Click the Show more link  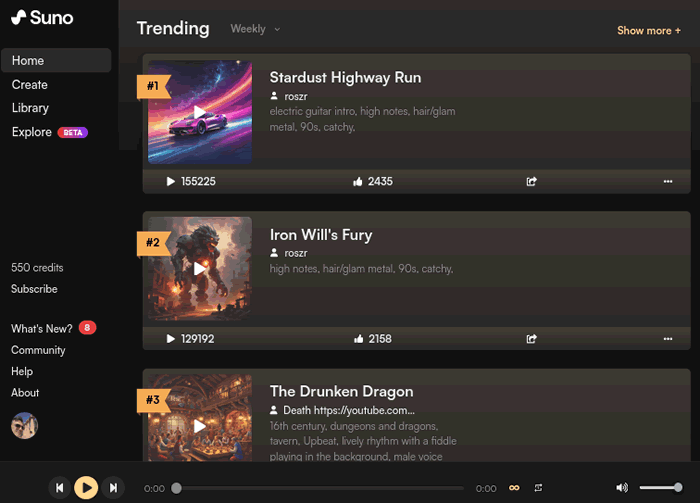(649, 30)
